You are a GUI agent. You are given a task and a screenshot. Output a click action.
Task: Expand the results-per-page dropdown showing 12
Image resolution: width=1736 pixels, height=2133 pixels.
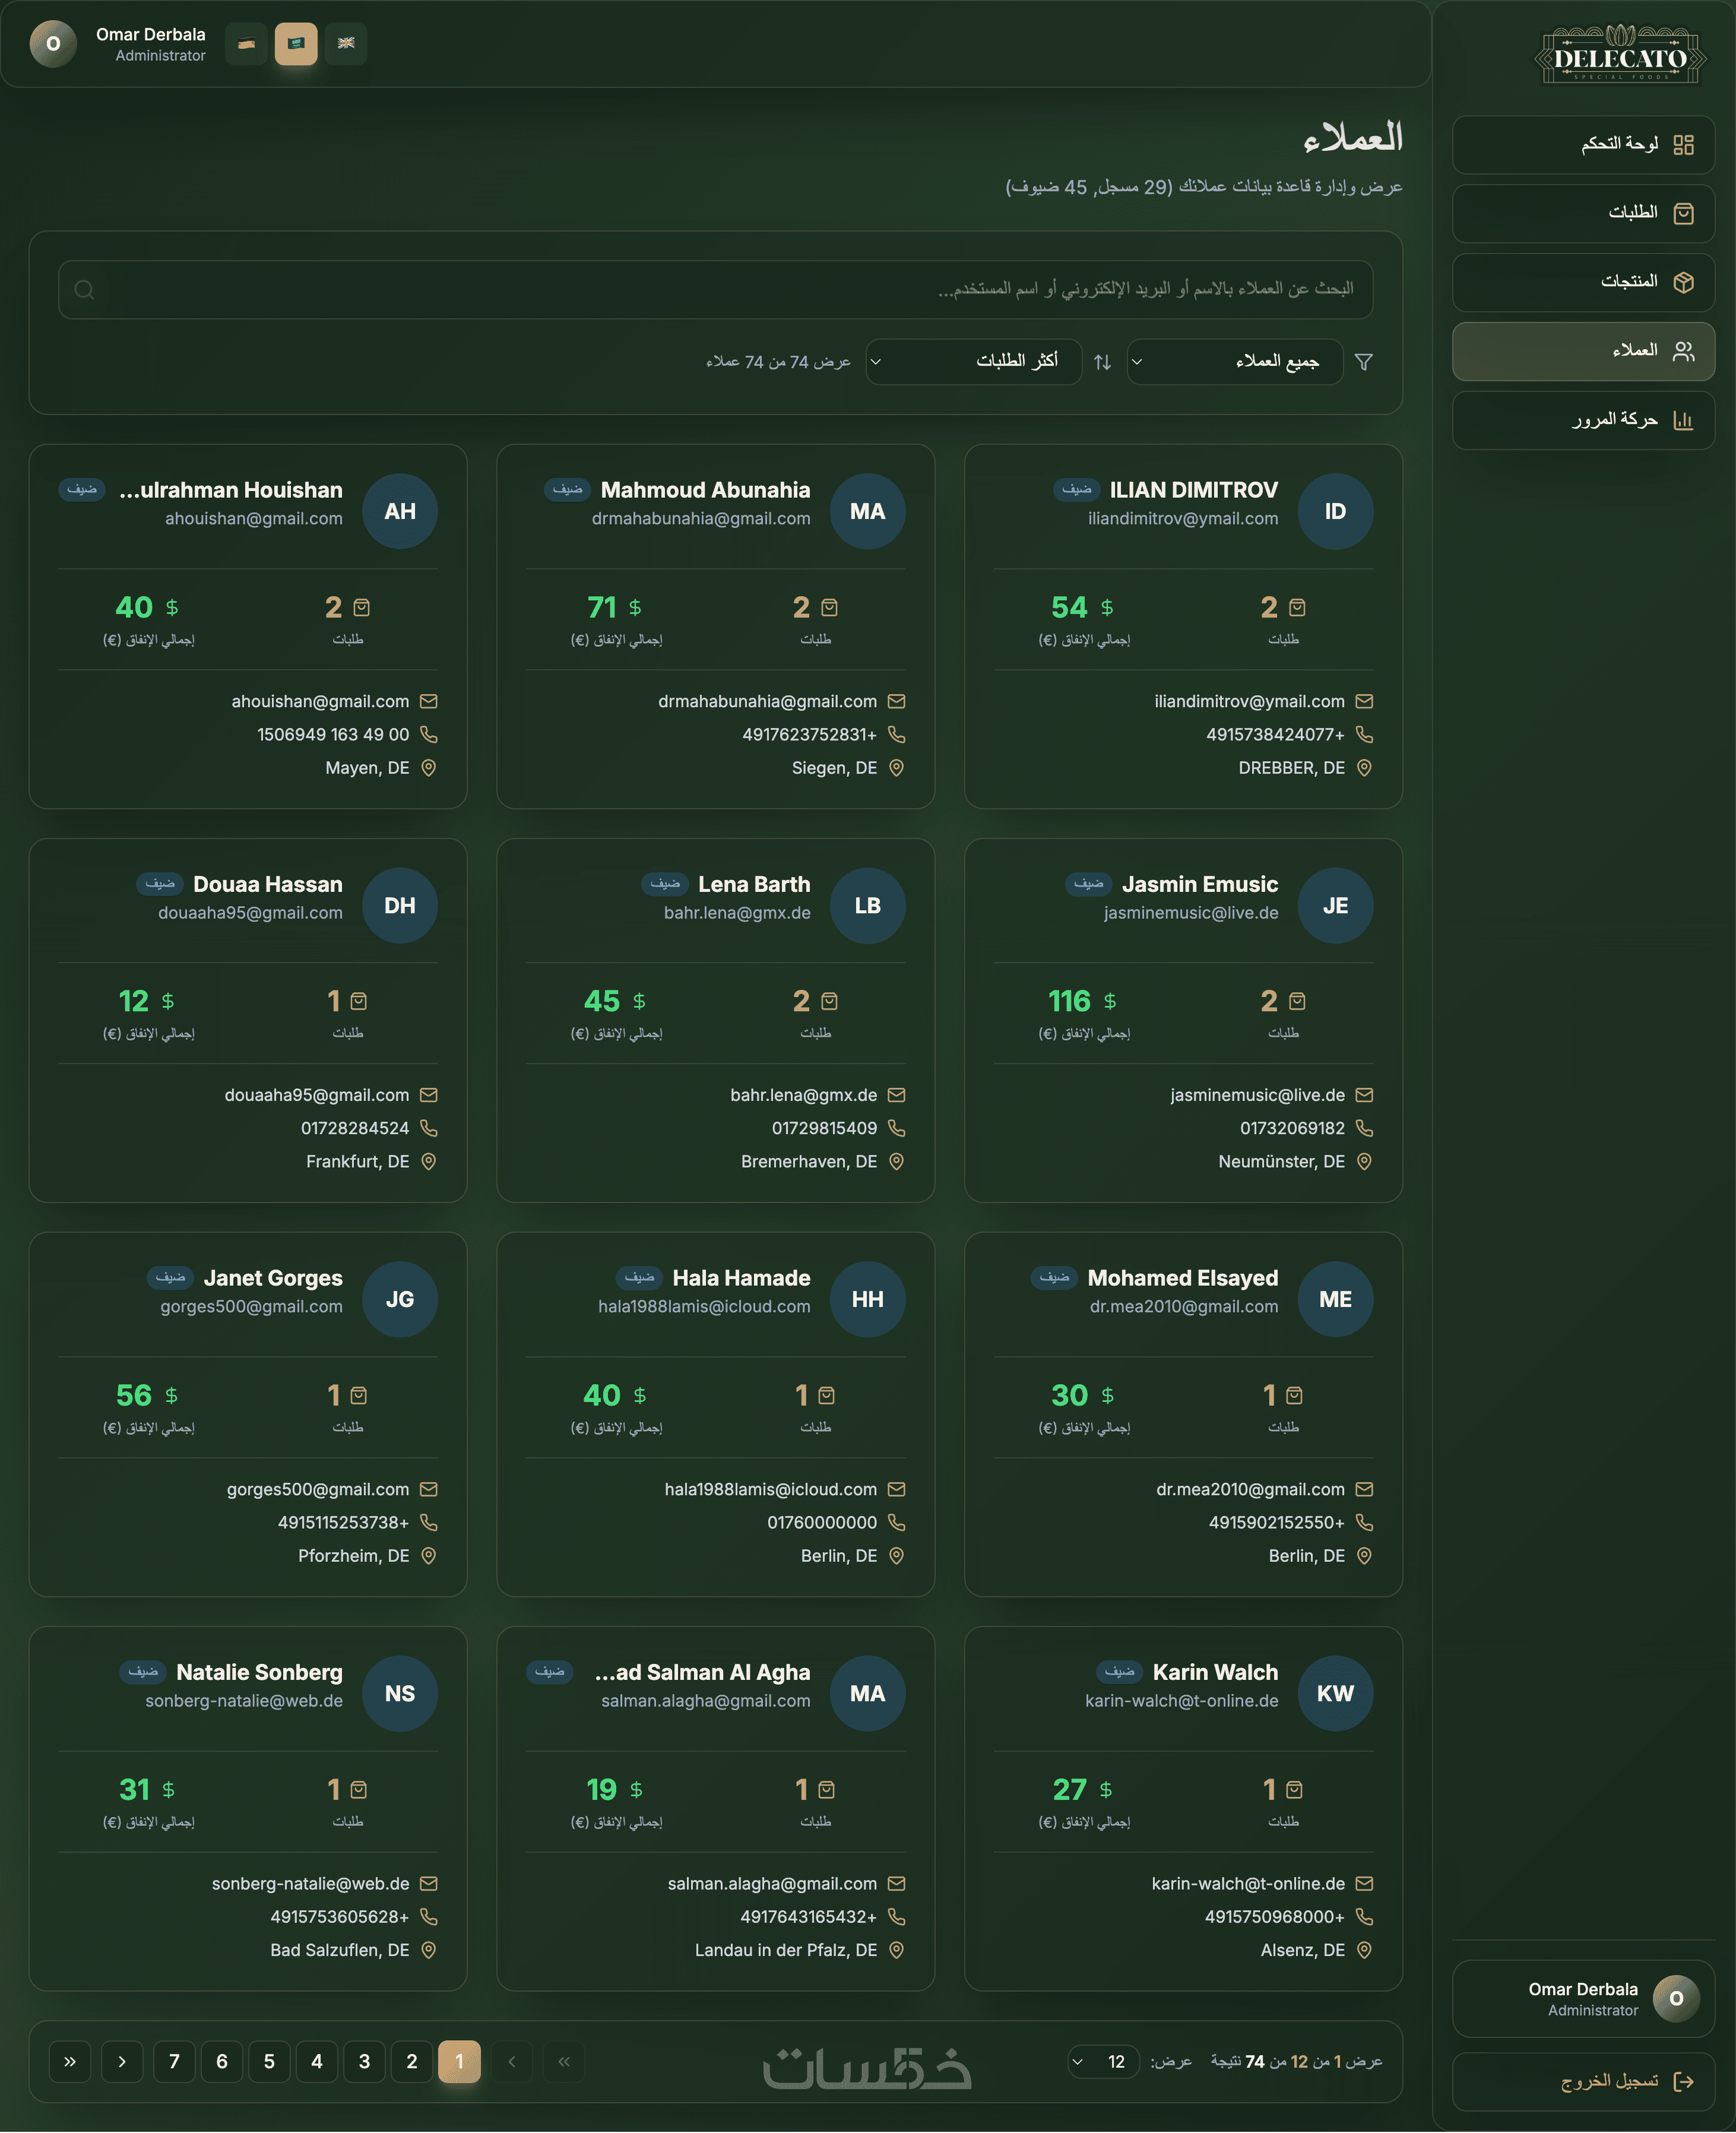coord(1103,2061)
